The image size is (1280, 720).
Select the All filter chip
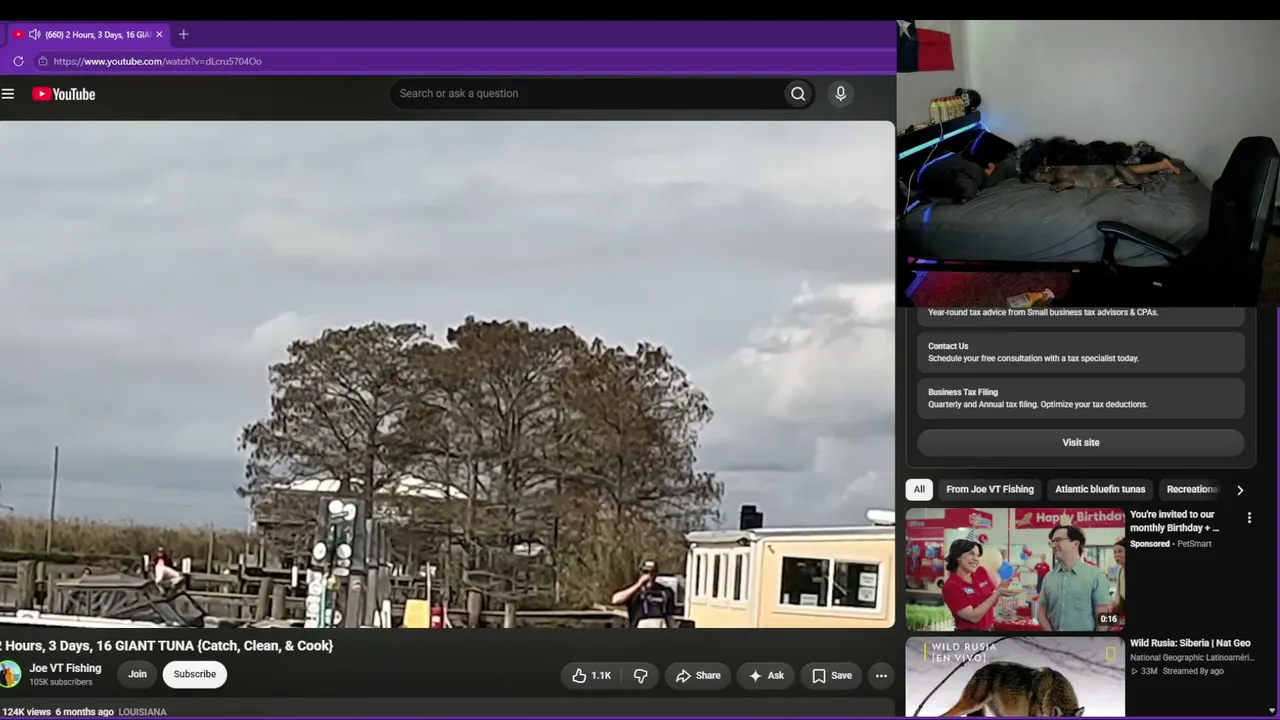coord(919,490)
